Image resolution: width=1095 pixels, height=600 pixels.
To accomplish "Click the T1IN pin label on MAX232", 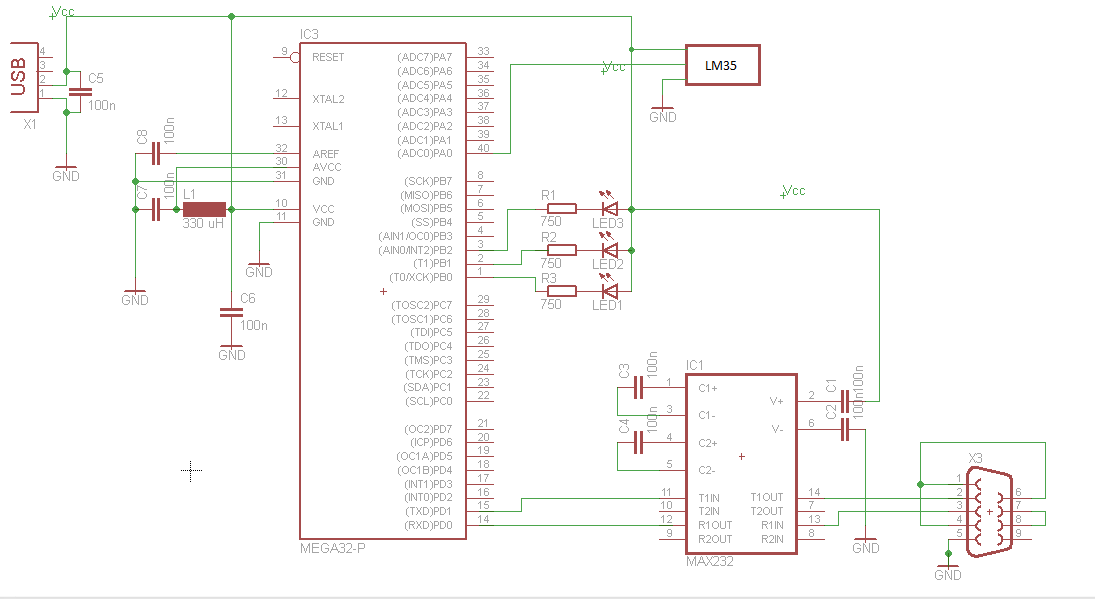I will 709,498.
